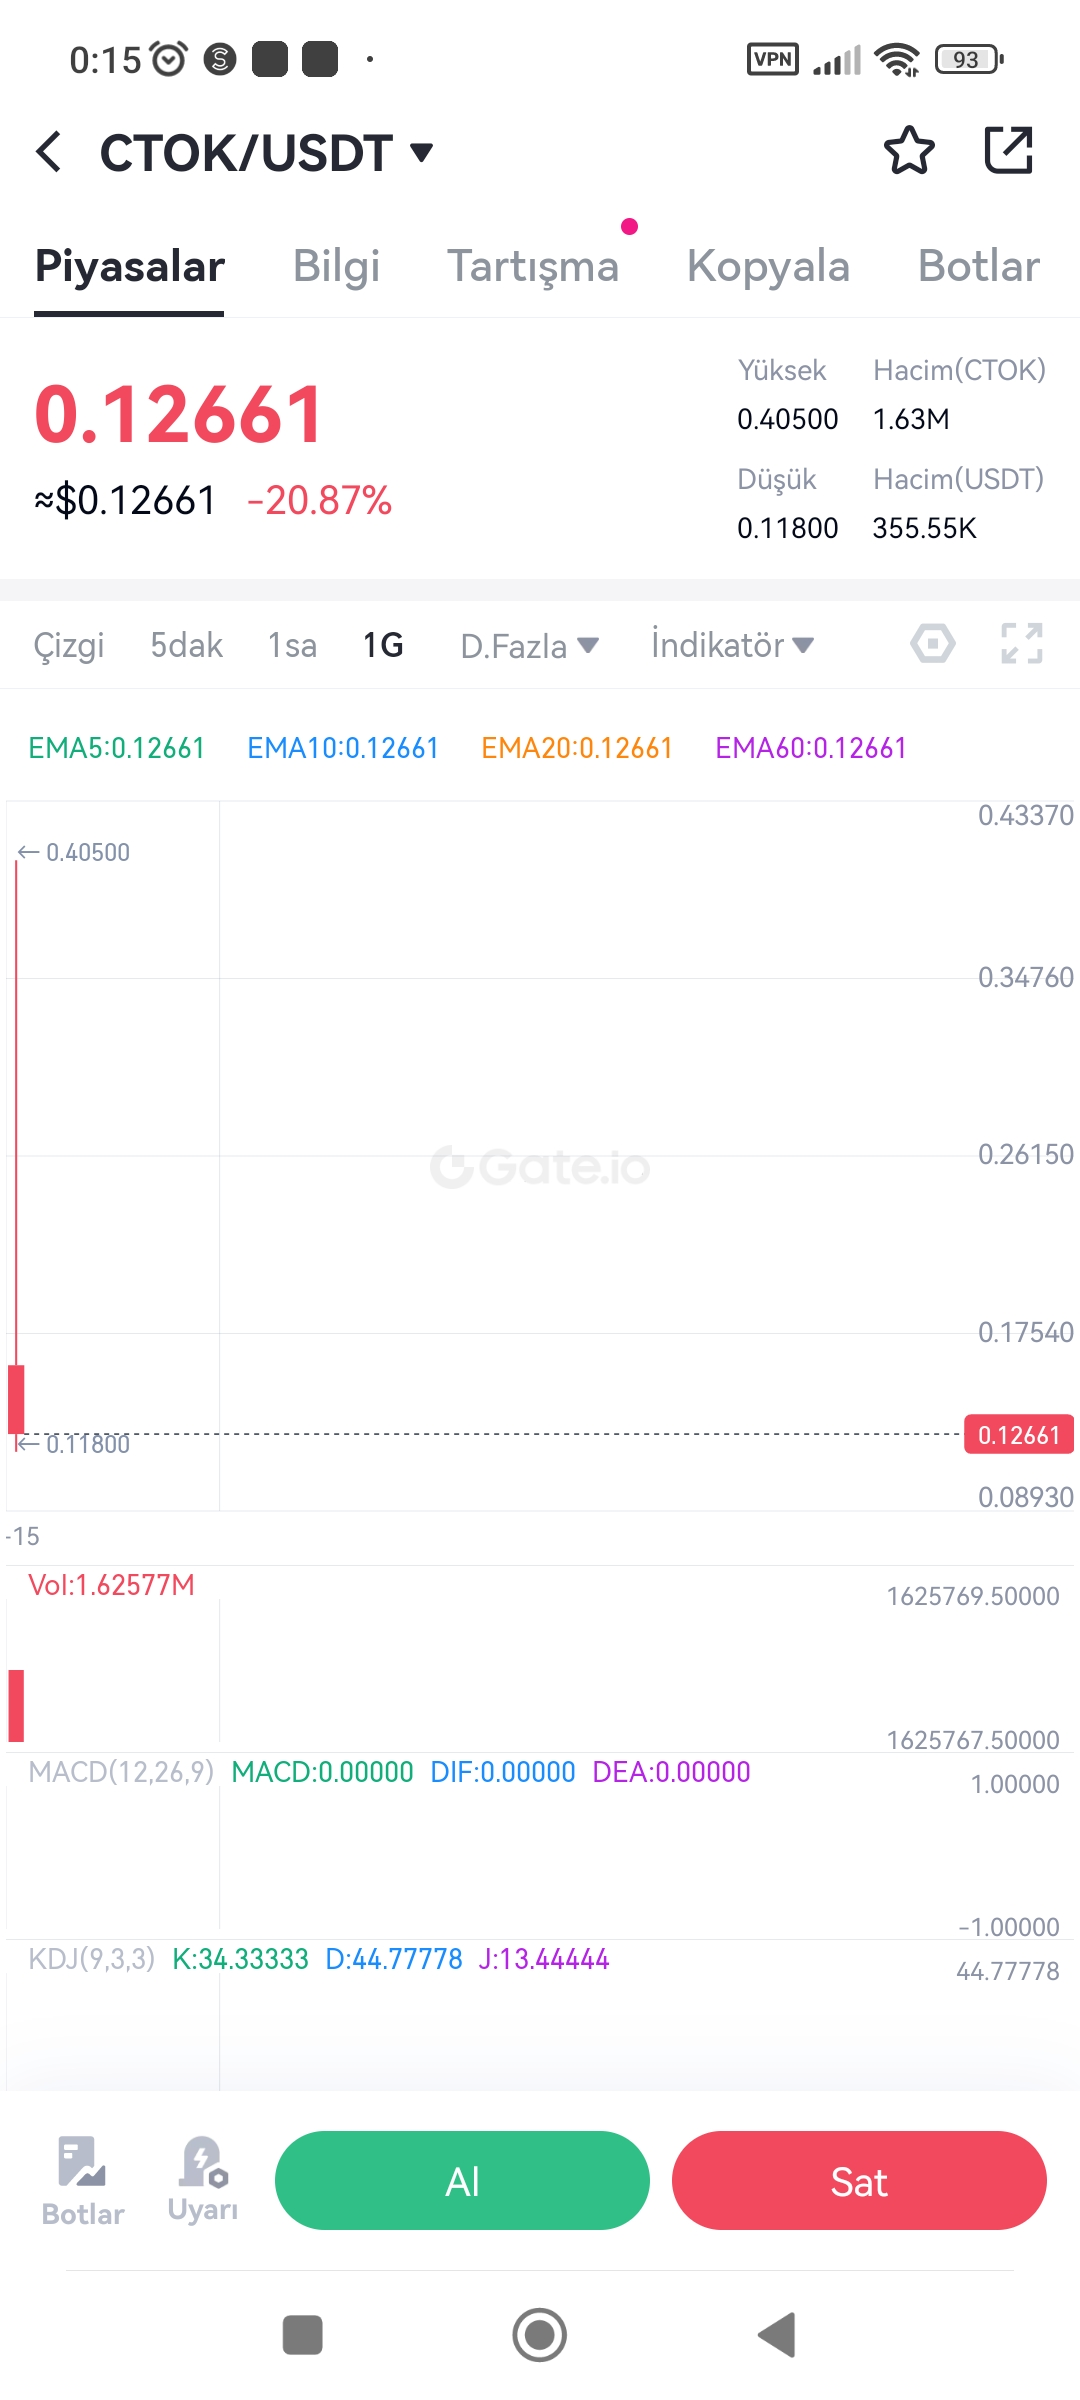Tap the green Al buy button
The image size is (1080, 2400).
pos(462,2181)
